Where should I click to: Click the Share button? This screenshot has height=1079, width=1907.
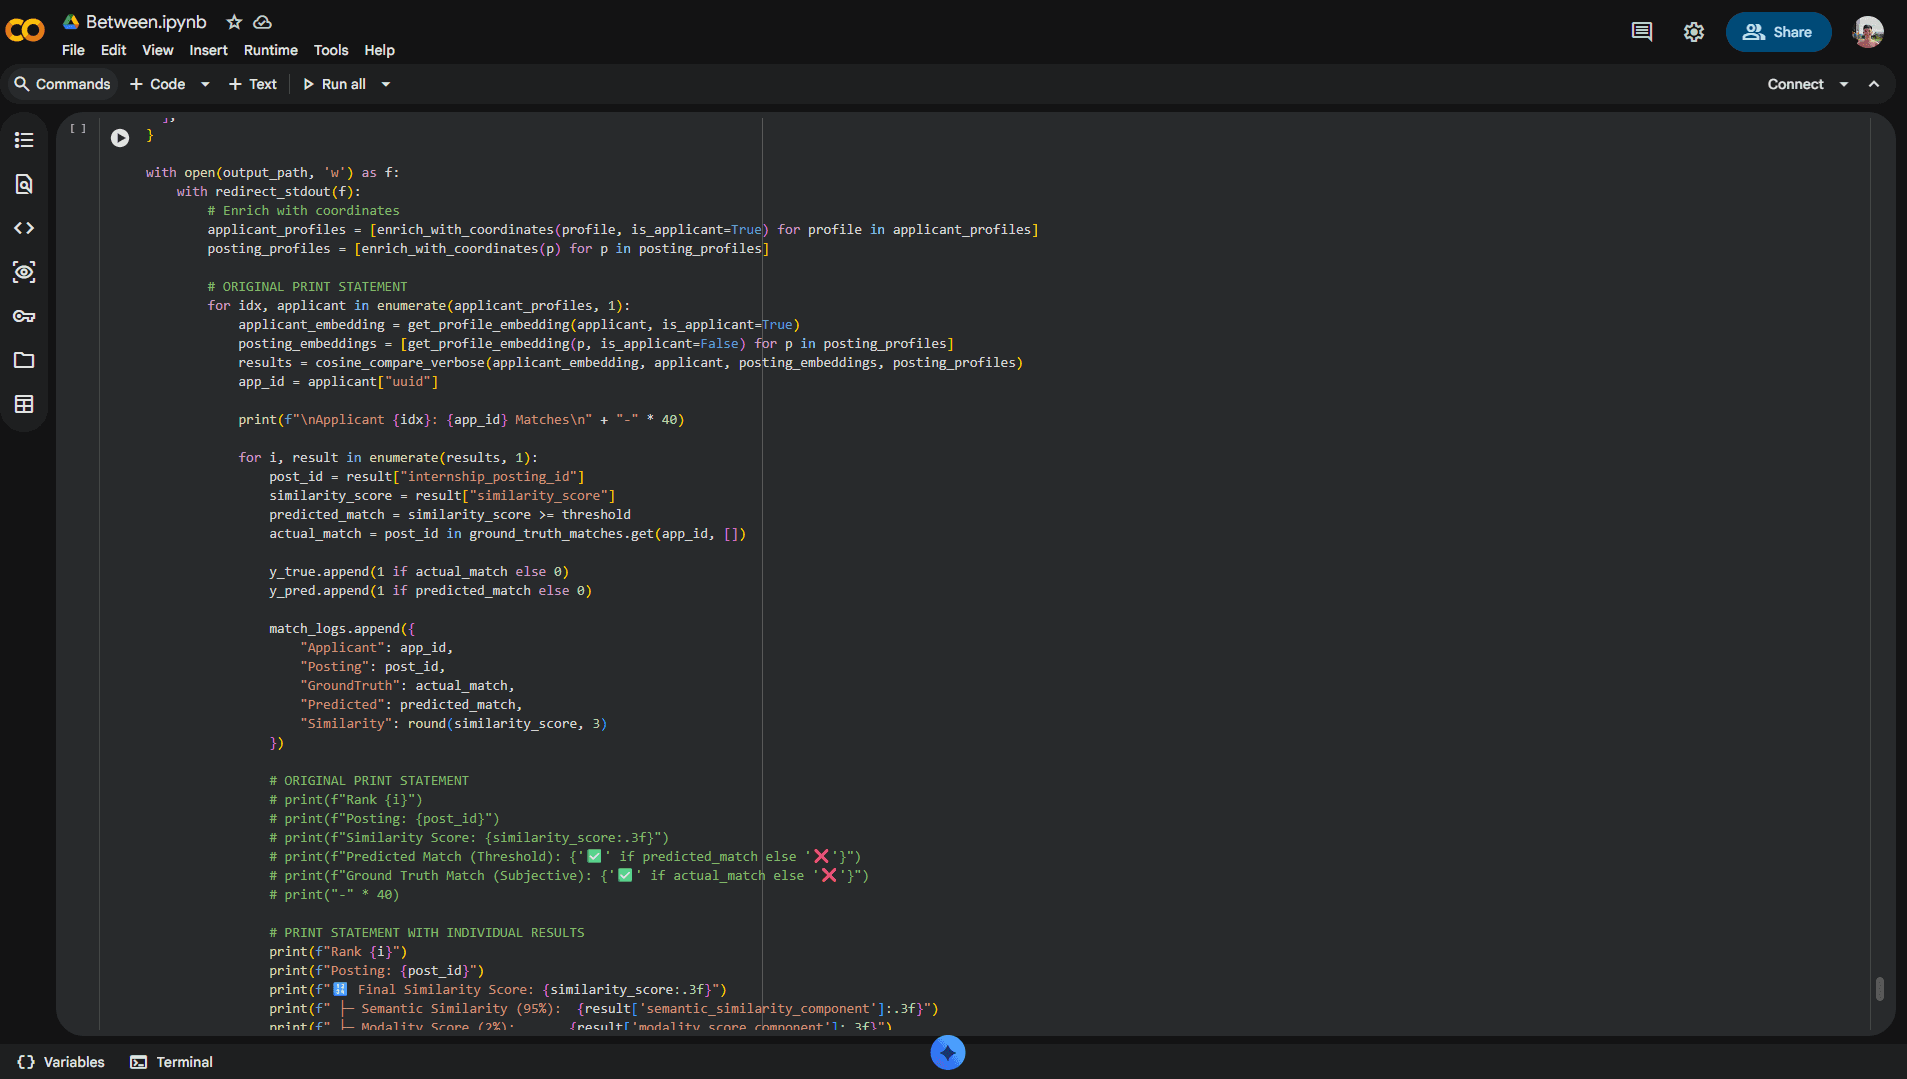coord(1778,32)
